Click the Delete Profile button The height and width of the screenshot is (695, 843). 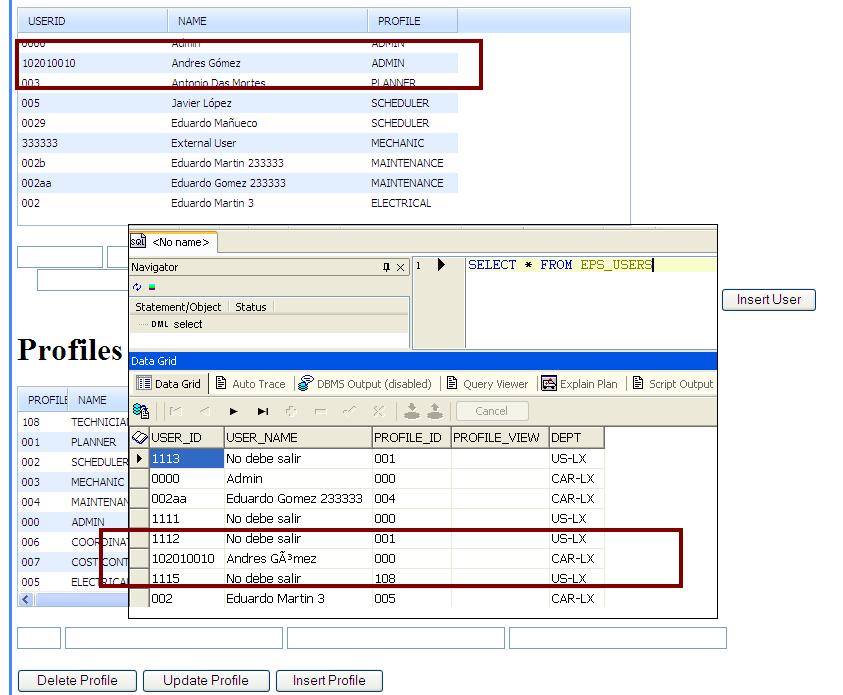tap(77, 680)
